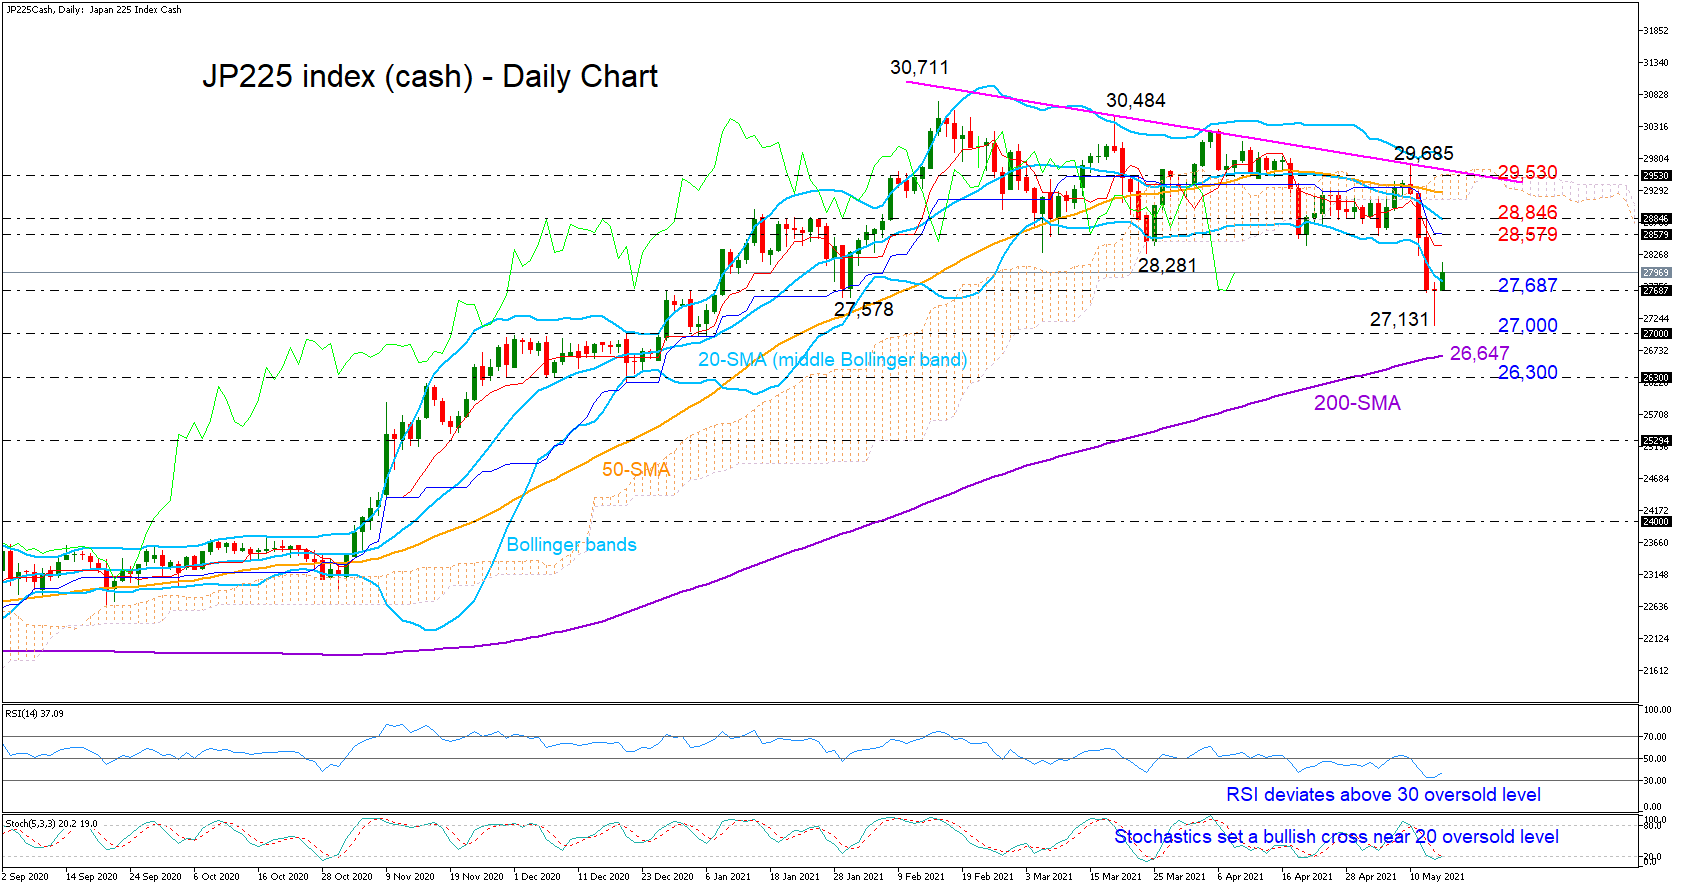Click the '9 Nov 2020' date label
1686x888 pixels.
coord(410,877)
